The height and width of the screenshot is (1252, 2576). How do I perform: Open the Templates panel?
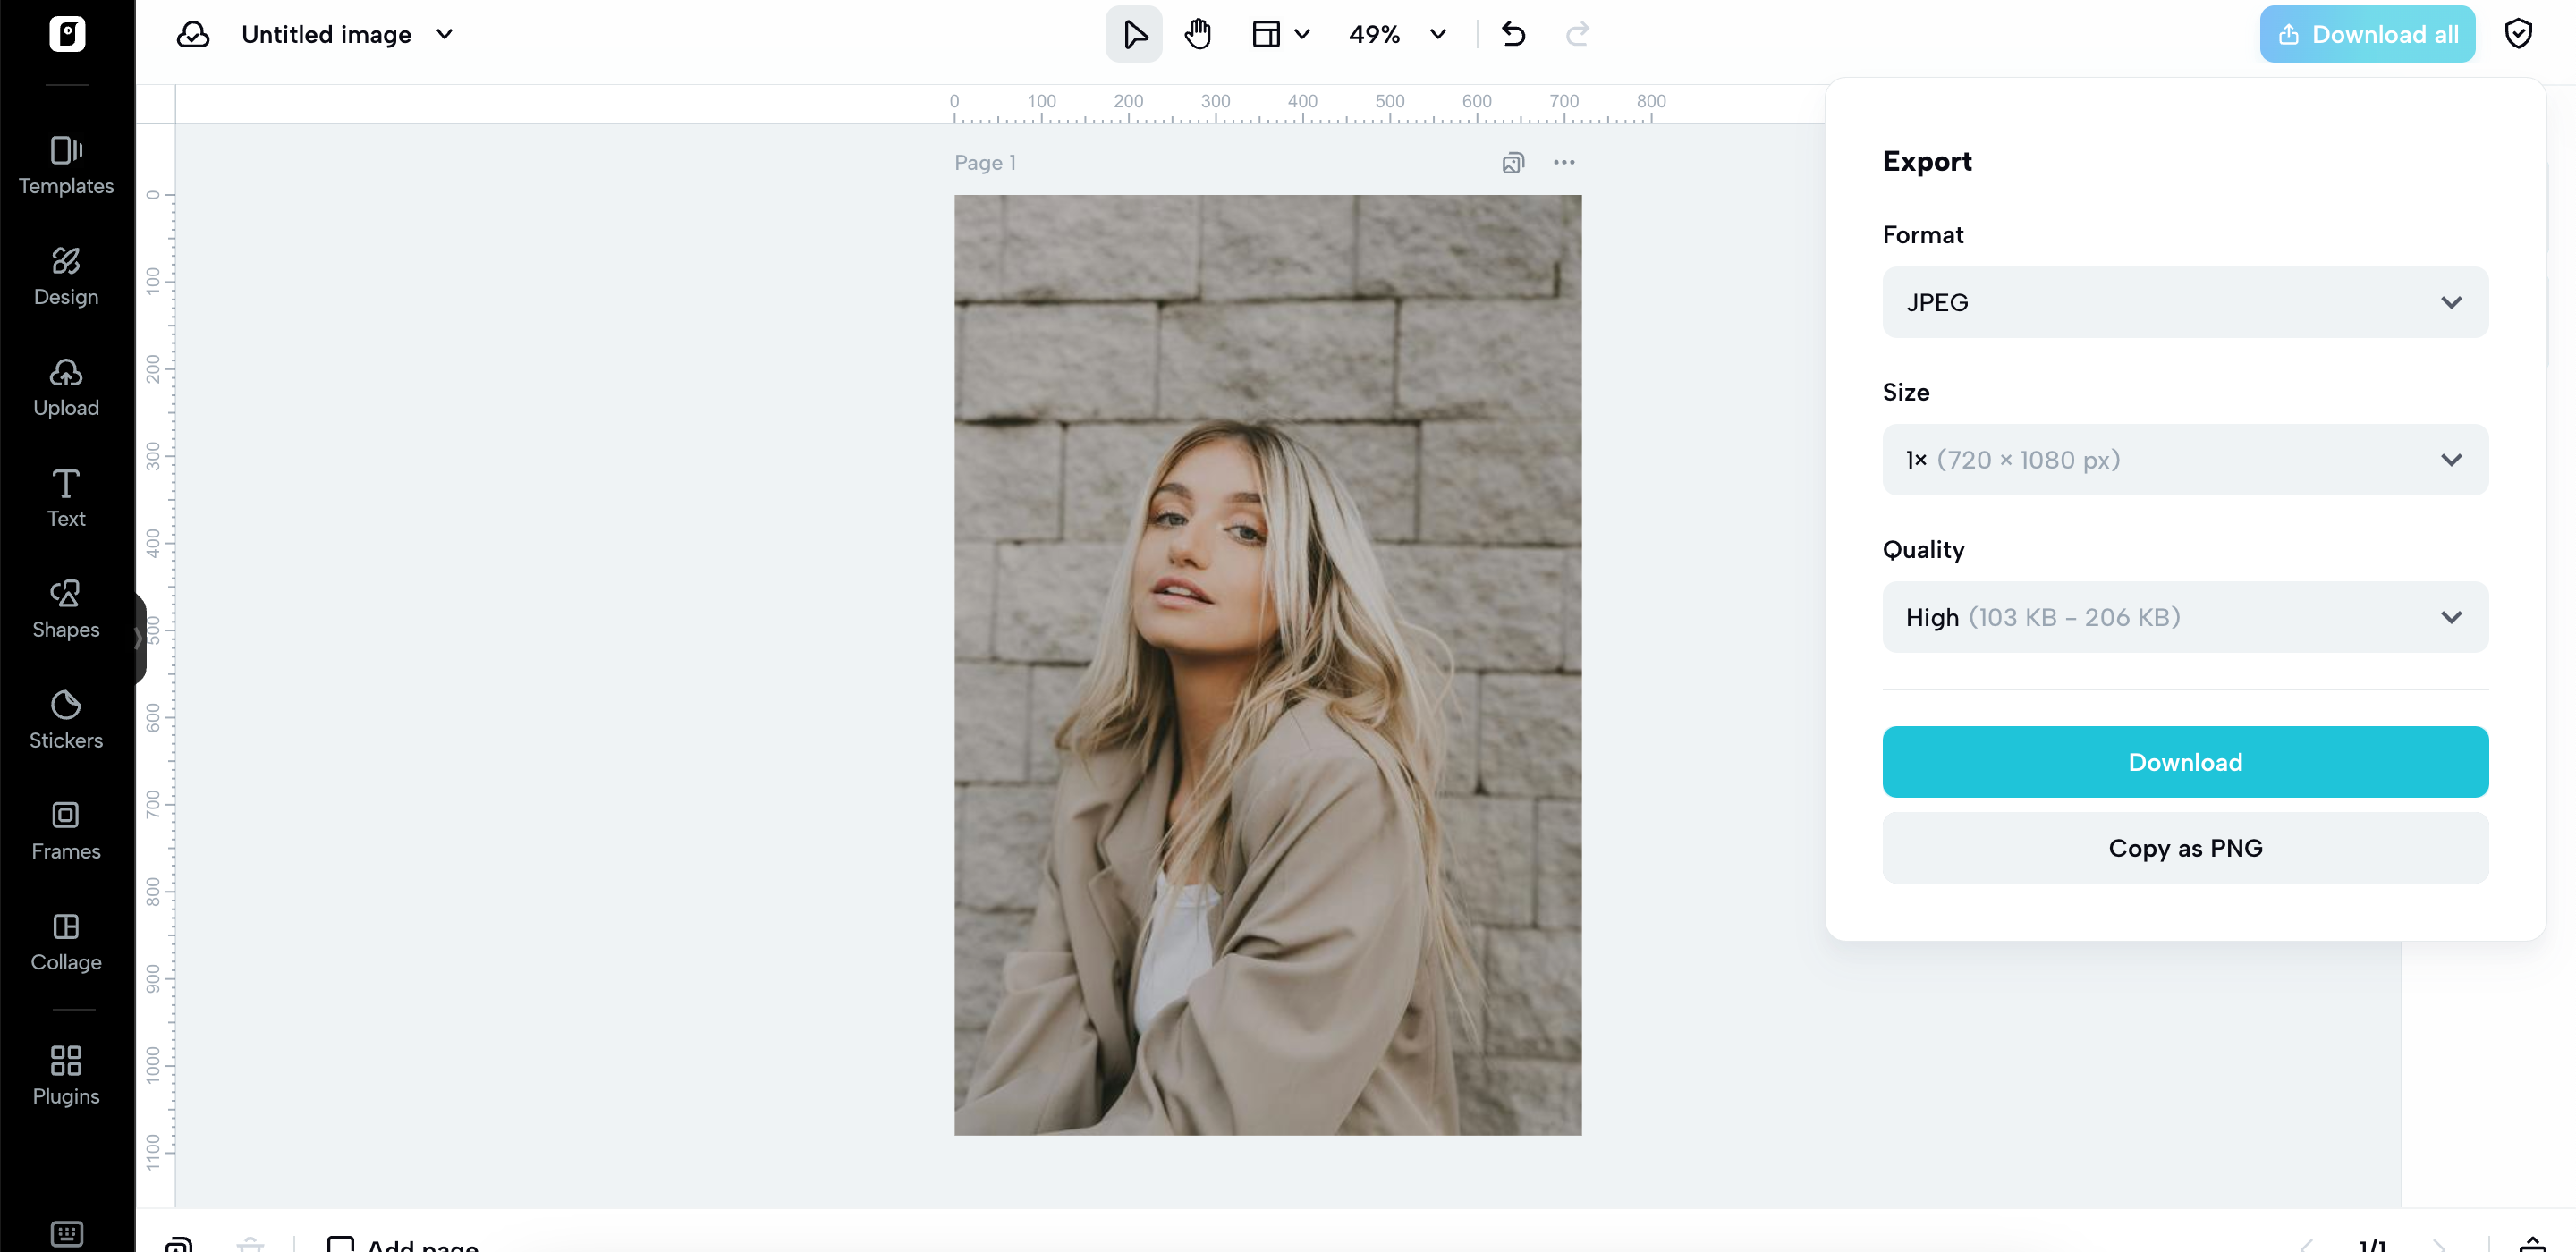click(x=66, y=166)
